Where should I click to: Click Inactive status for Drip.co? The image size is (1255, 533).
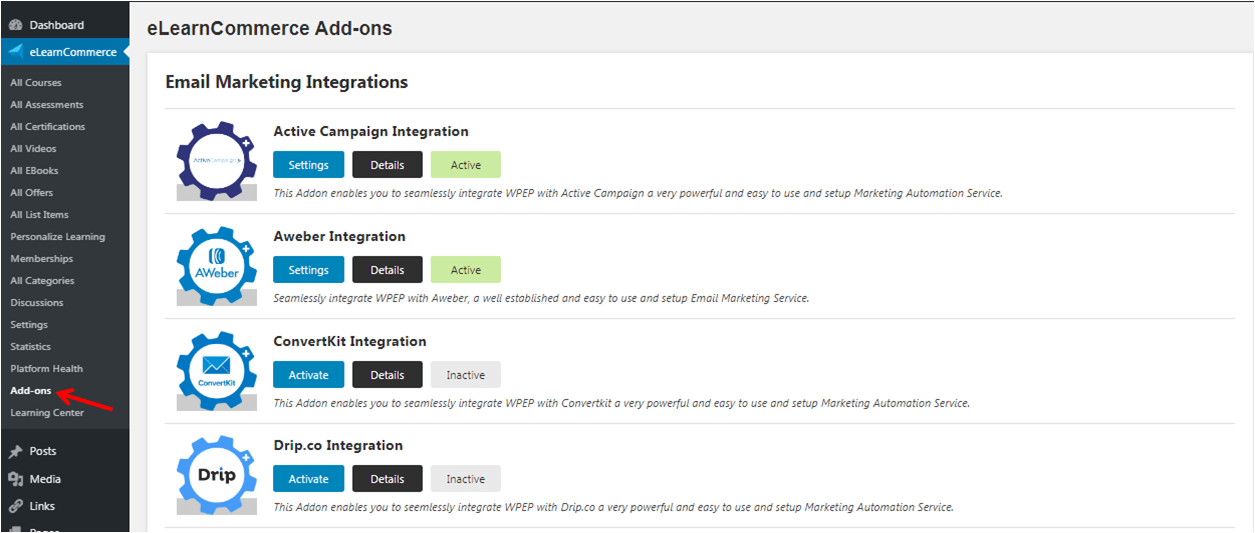[466, 479]
